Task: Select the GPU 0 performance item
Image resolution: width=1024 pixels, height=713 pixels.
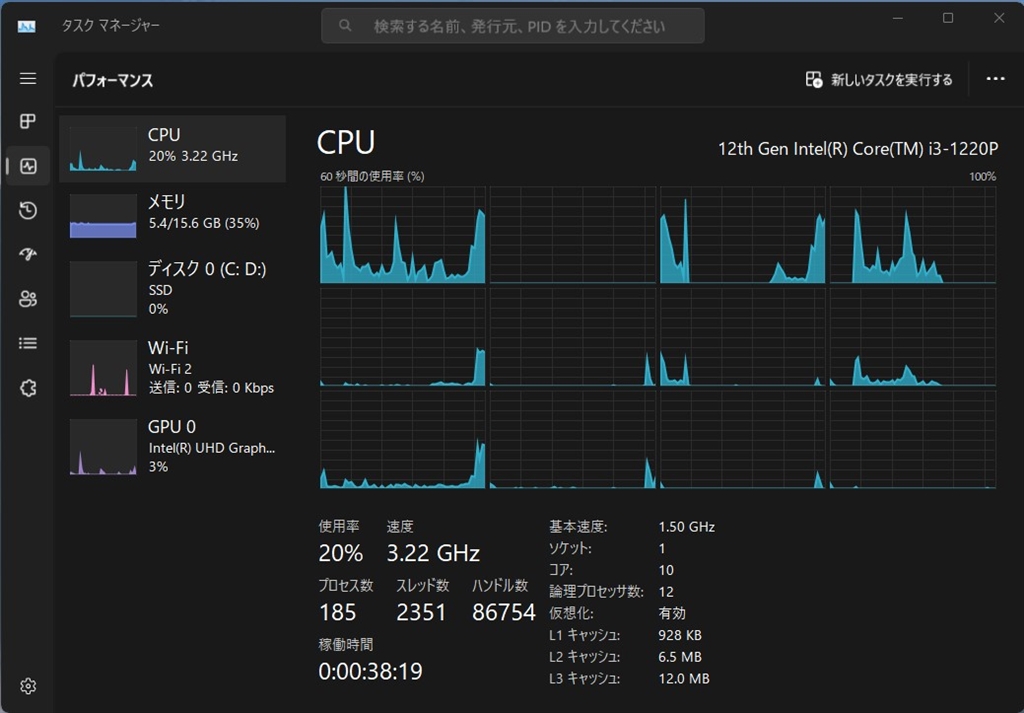Action: coord(172,446)
